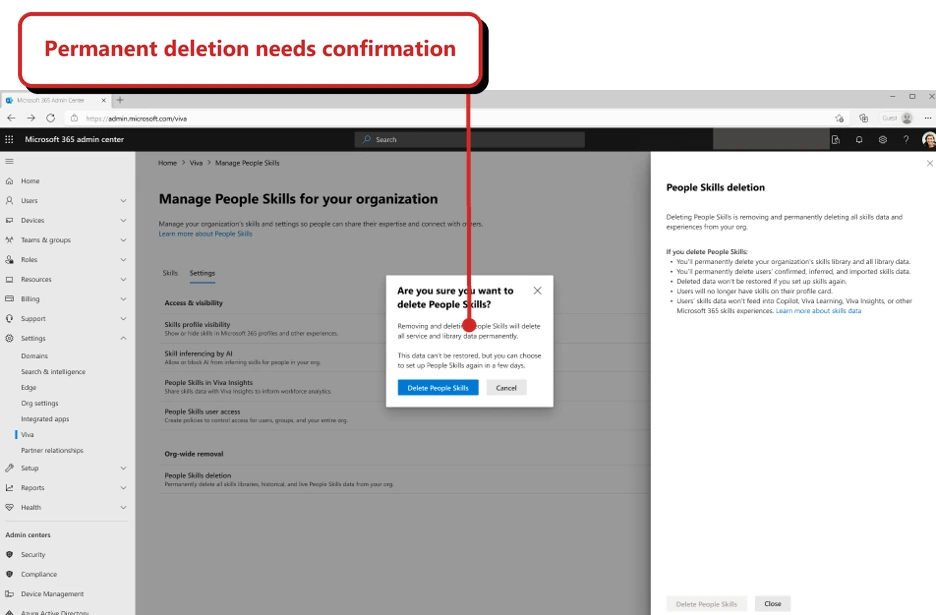Image resolution: width=936 pixels, height=615 pixels.
Task: Open Learn more about skills data link
Action: point(818,311)
